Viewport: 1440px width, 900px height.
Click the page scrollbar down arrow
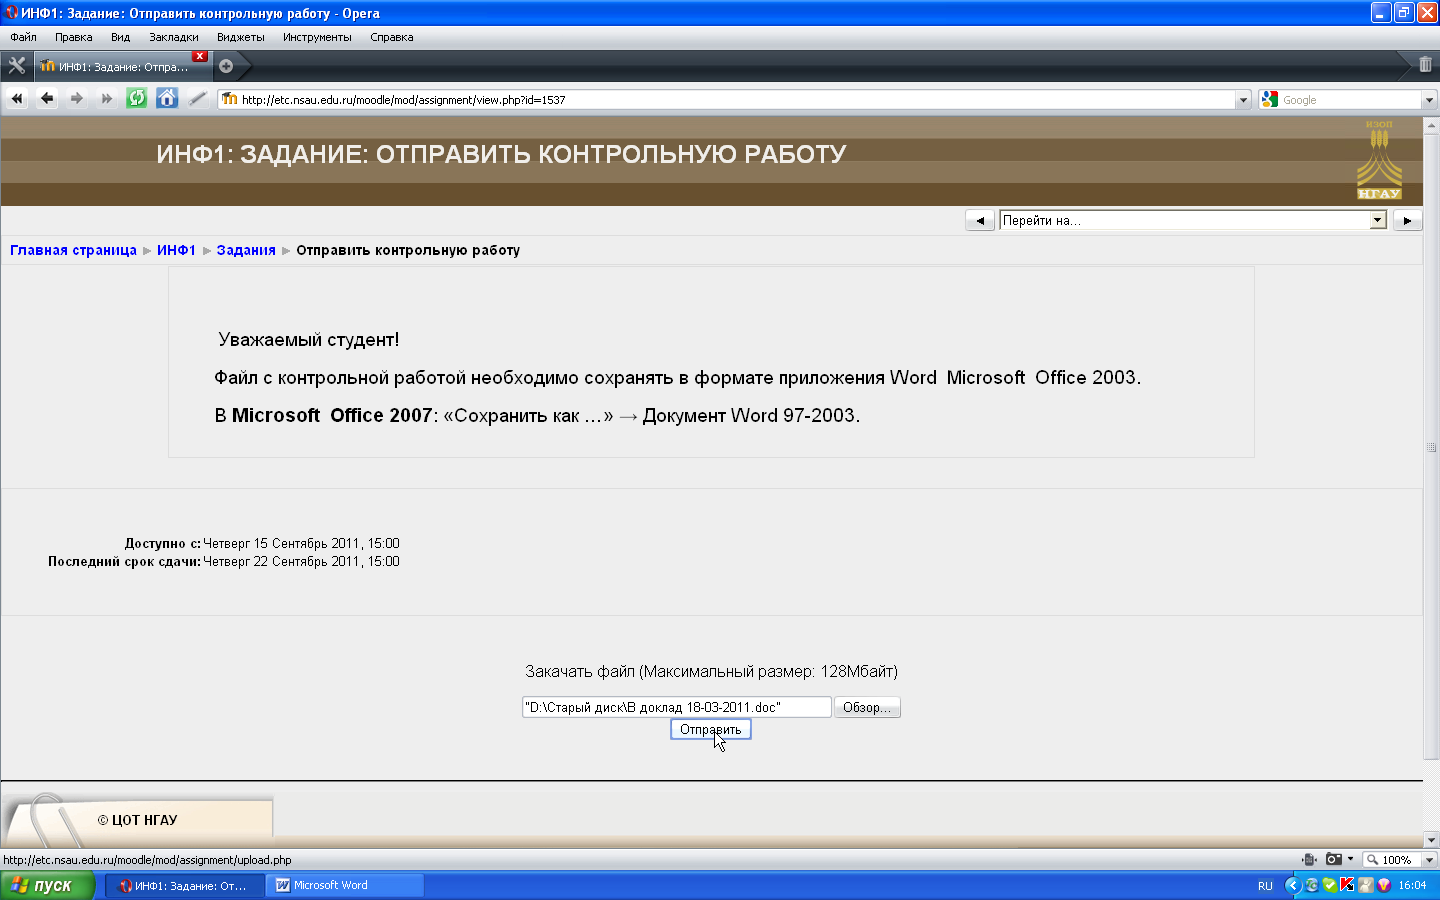1431,840
